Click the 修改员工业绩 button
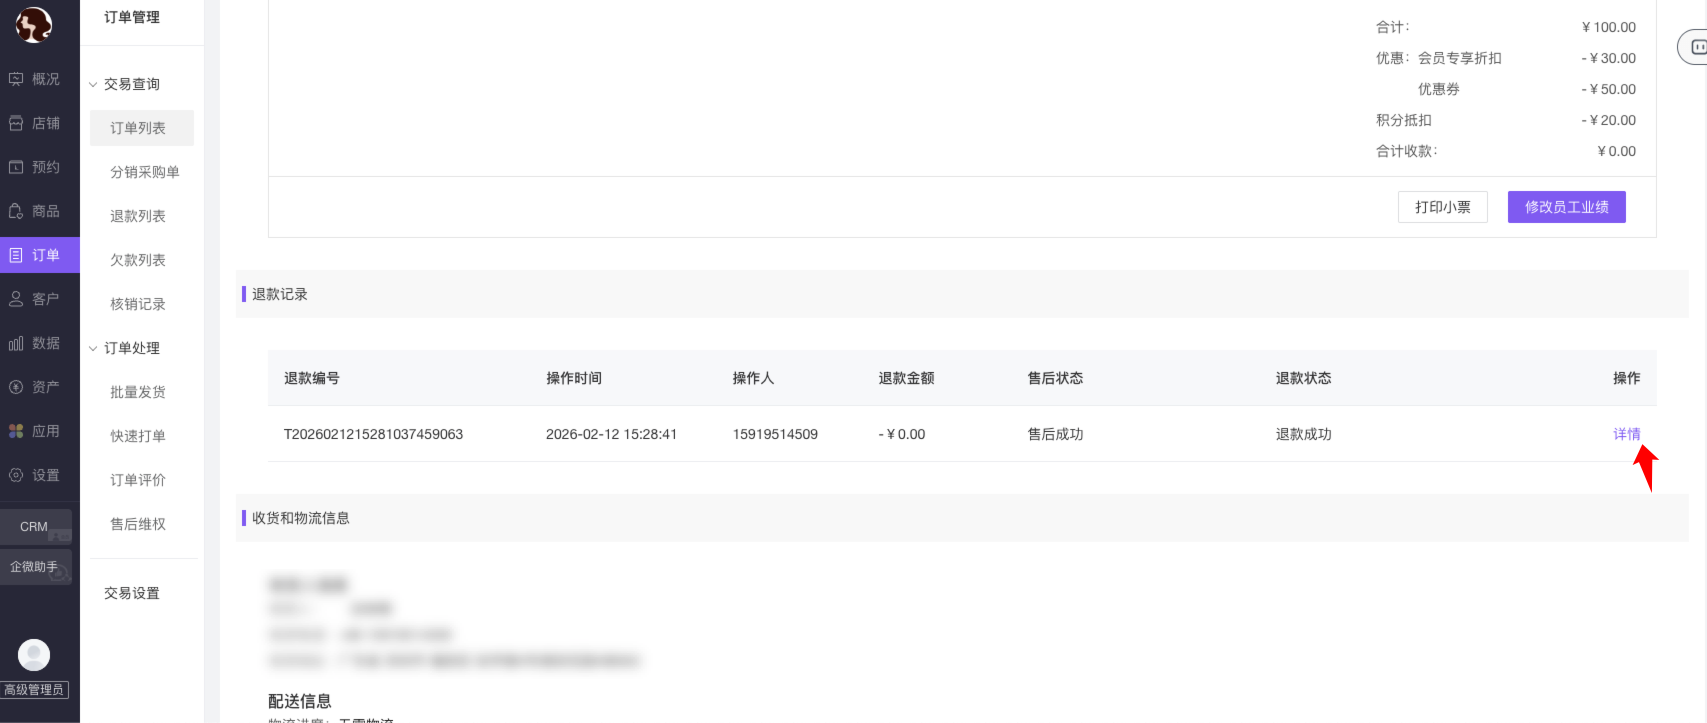This screenshot has height=723, width=1707. (1566, 207)
